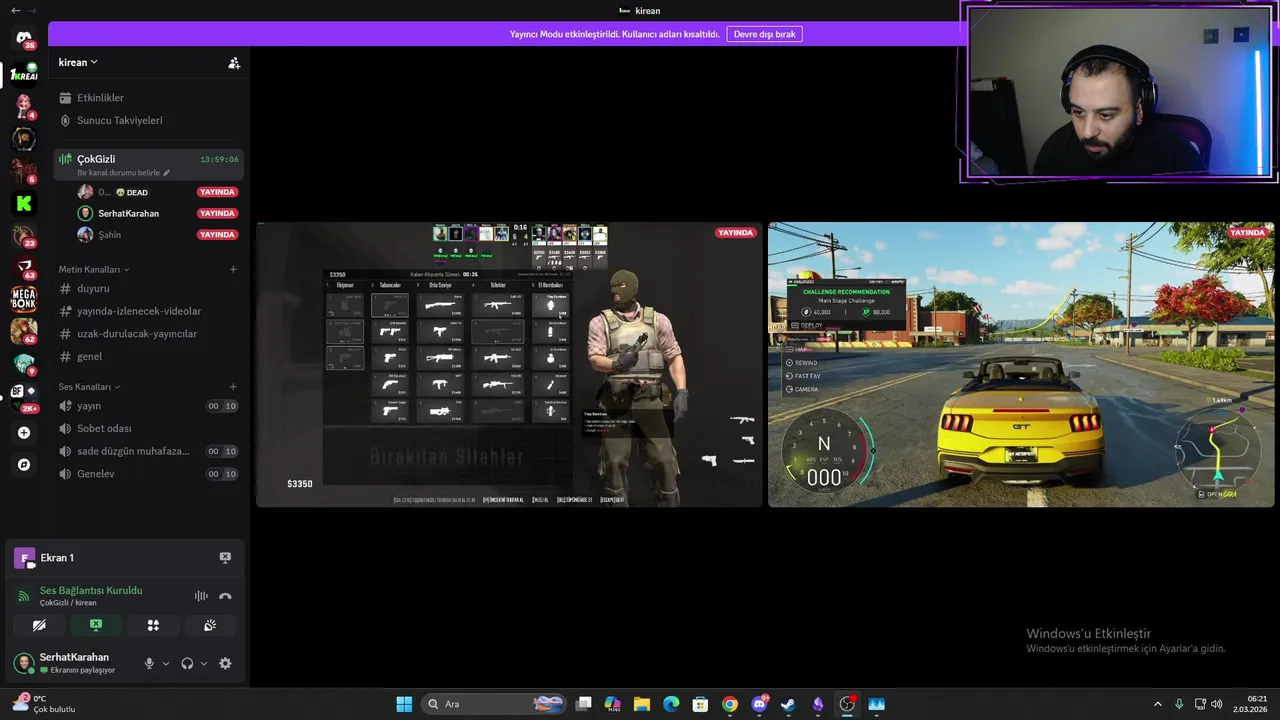The width and height of the screenshot is (1280, 720).
Task: Open Task View from the taskbar
Action: (x=584, y=704)
